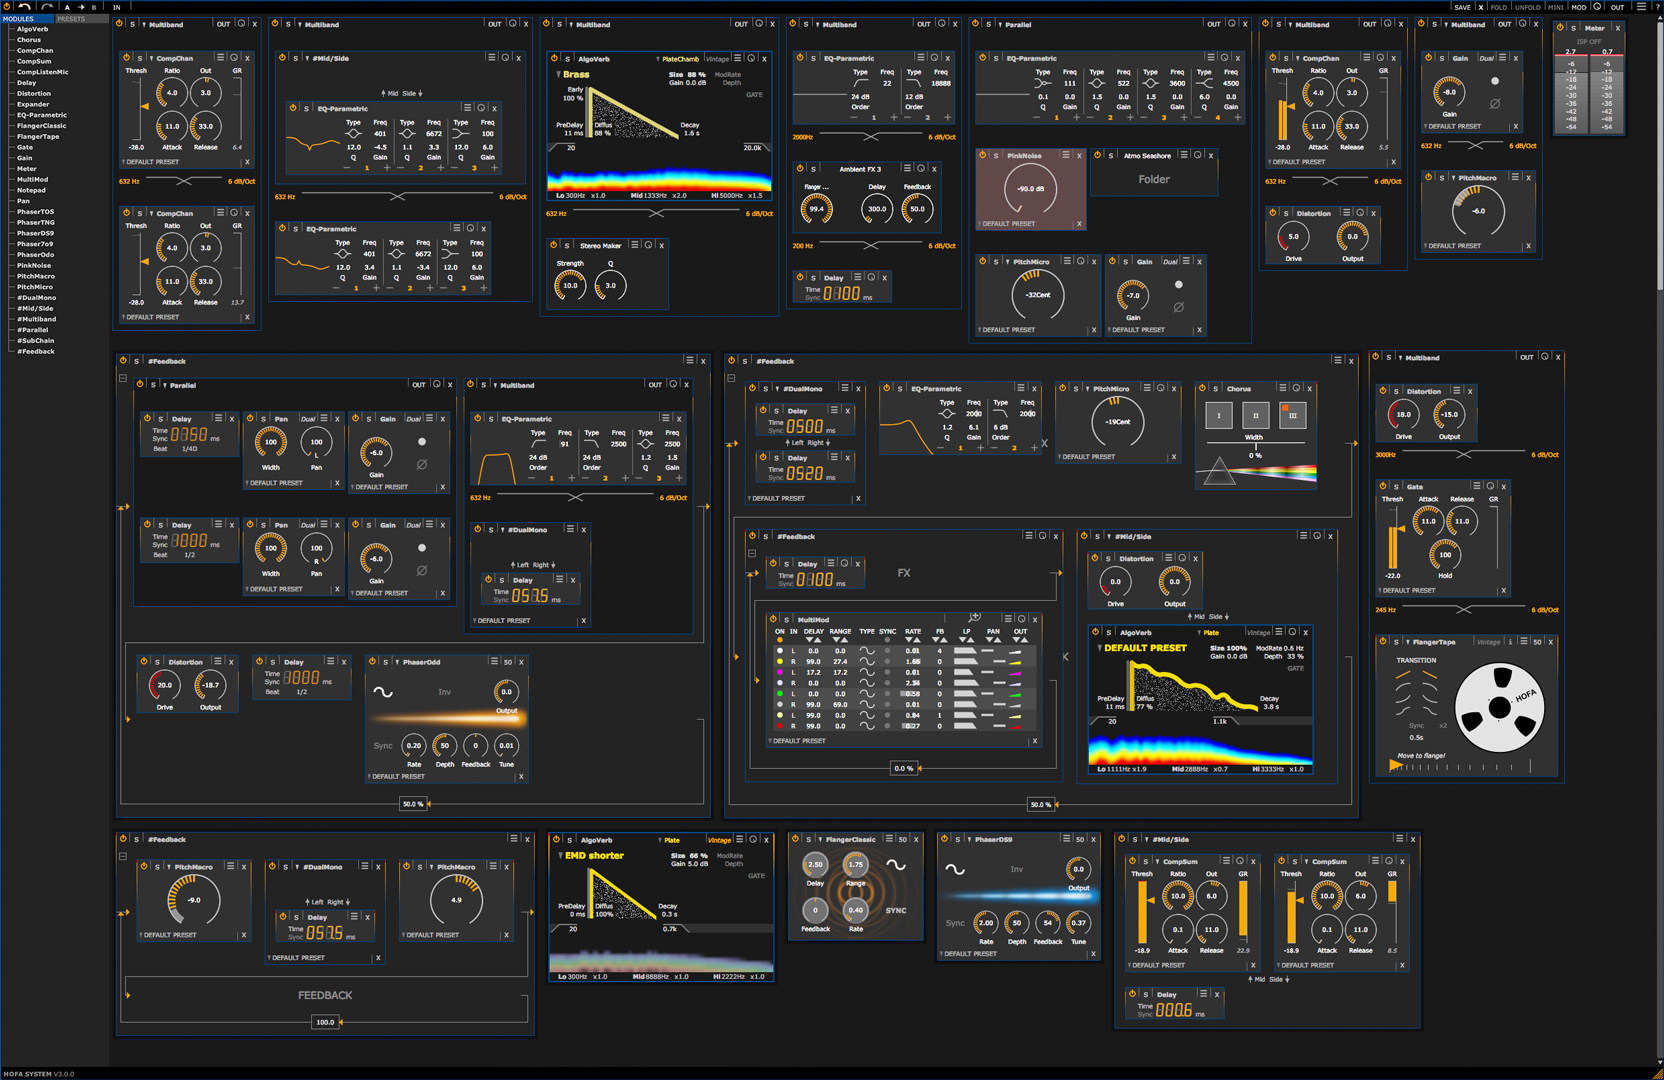Toggle power of Brass AlgoVerb module
The image size is (1664, 1080).
[x=555, y=59]
